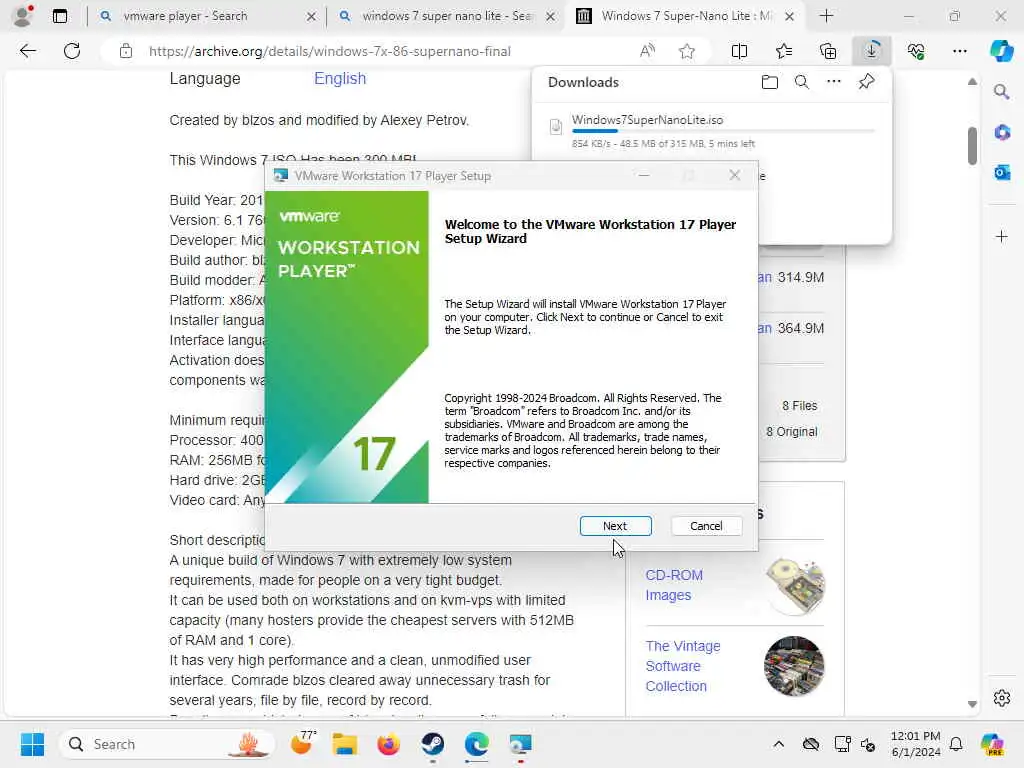This screenshot has height=768, width=1024.
Task: Open sidebar Search icon
Action: tap(1001, 92)
